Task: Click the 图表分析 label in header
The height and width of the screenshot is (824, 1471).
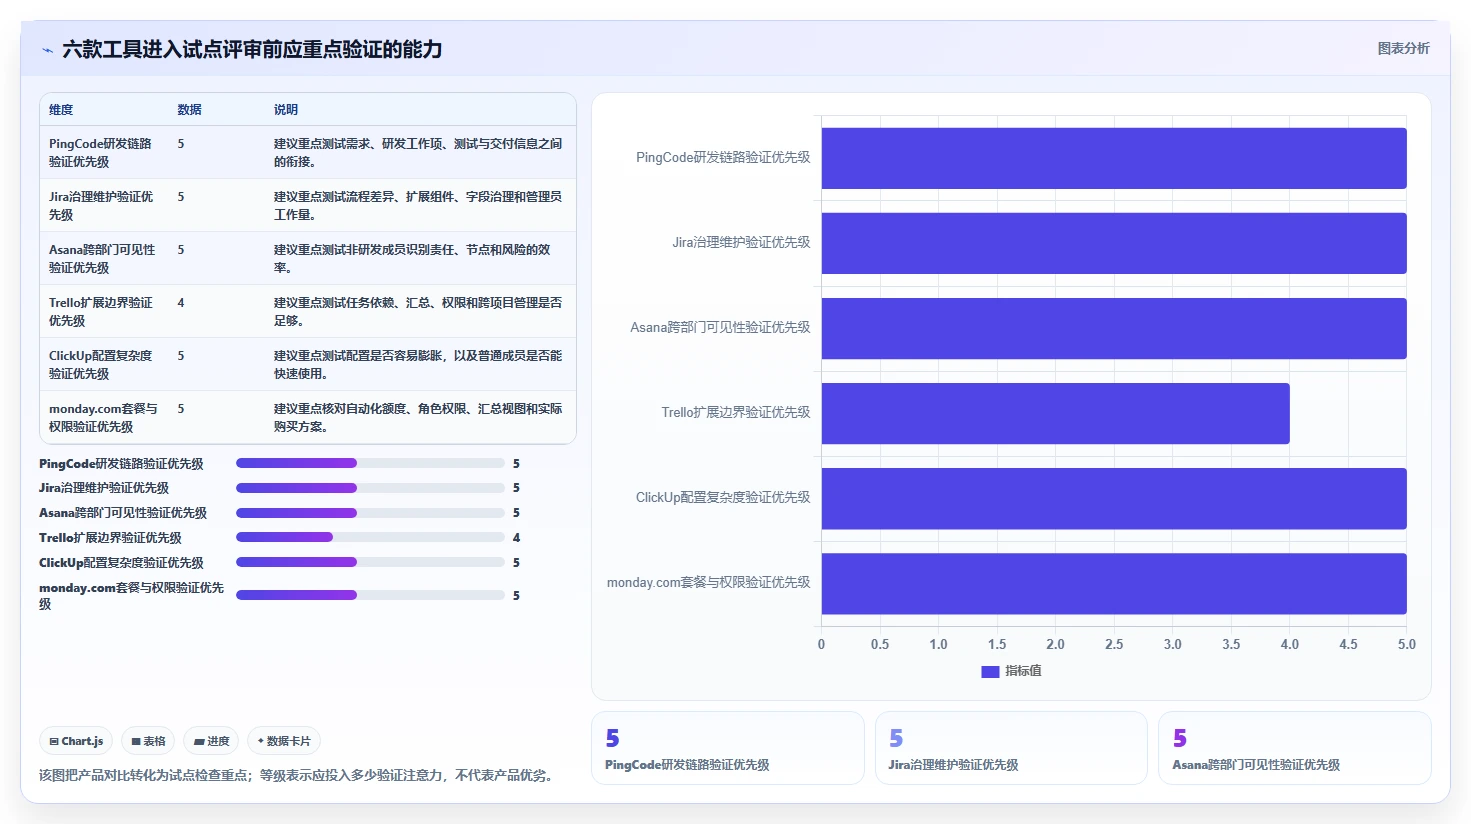Action: (1403, 48)
